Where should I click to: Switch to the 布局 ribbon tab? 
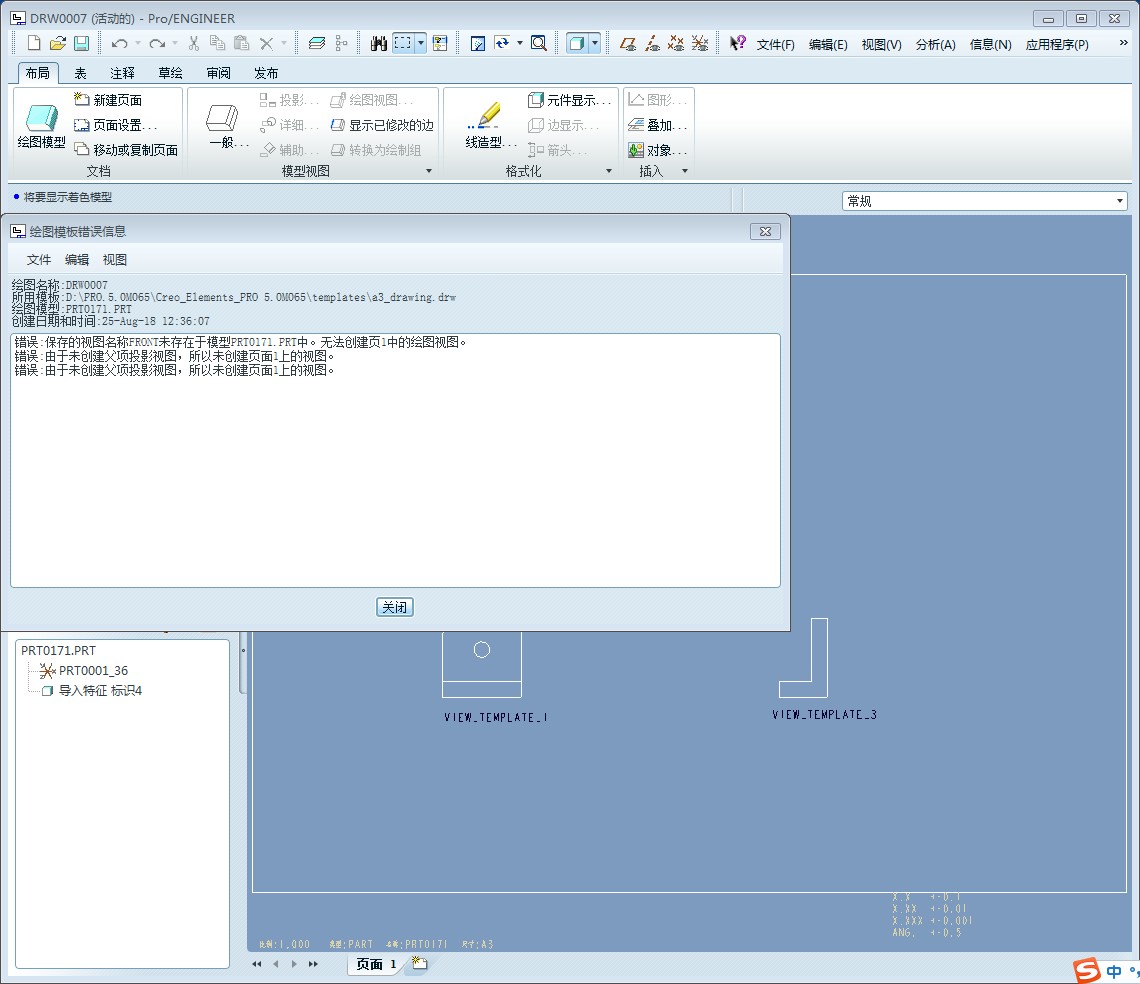pos(38,73)
